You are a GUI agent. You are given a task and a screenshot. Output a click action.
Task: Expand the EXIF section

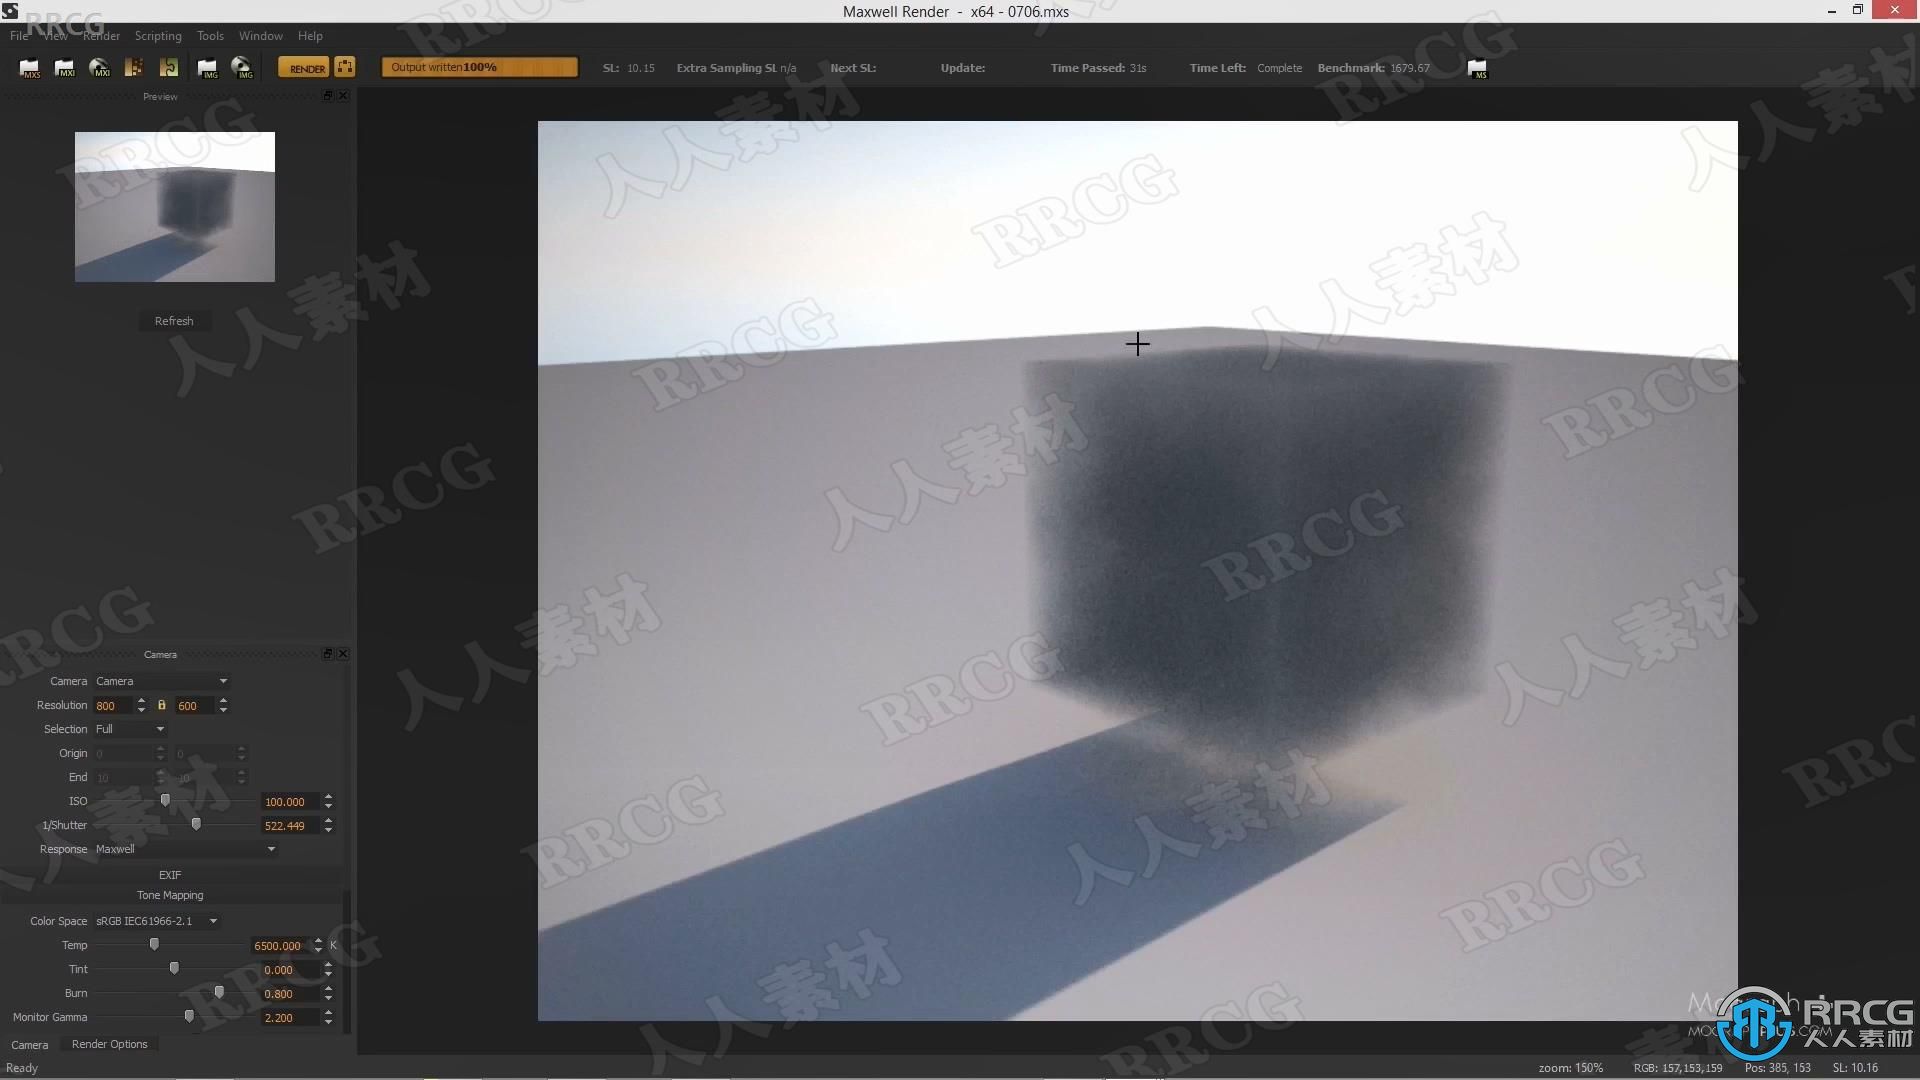click(x=169, y=874)
